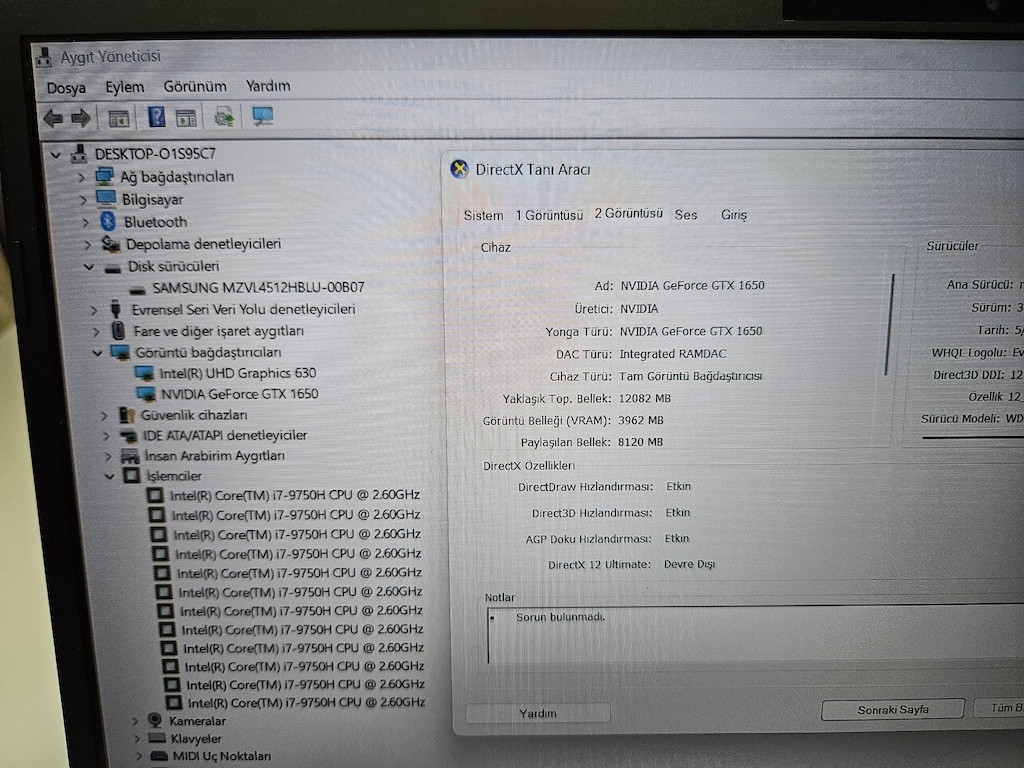Select SAMSUNG MZVL4512HBLU-00B07 disk entry

coord(258,287)
